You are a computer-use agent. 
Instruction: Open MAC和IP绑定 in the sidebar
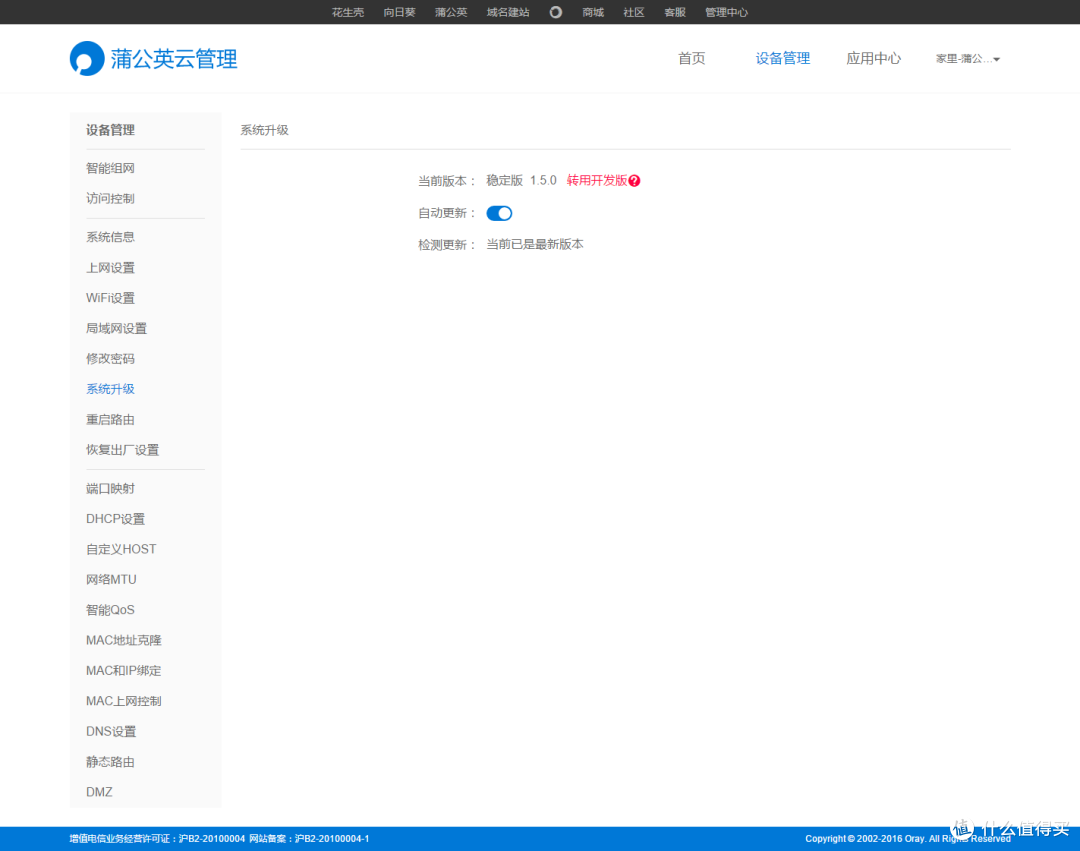coord(123,671)
